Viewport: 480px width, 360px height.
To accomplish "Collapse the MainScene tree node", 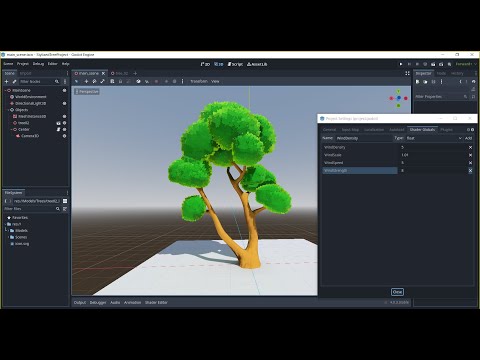I will (5, 90).
